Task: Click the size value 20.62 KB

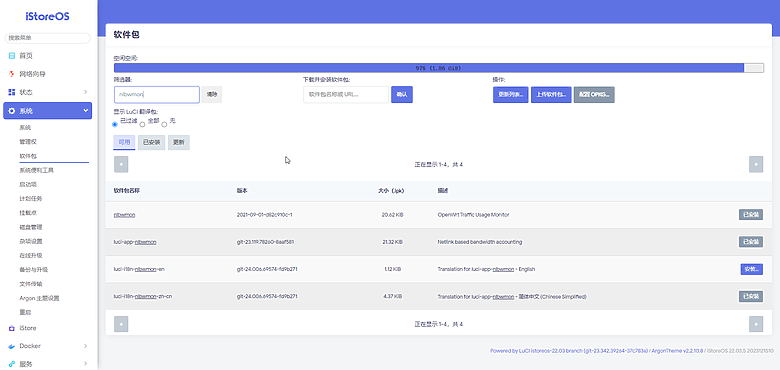Action: pos(392,215)
